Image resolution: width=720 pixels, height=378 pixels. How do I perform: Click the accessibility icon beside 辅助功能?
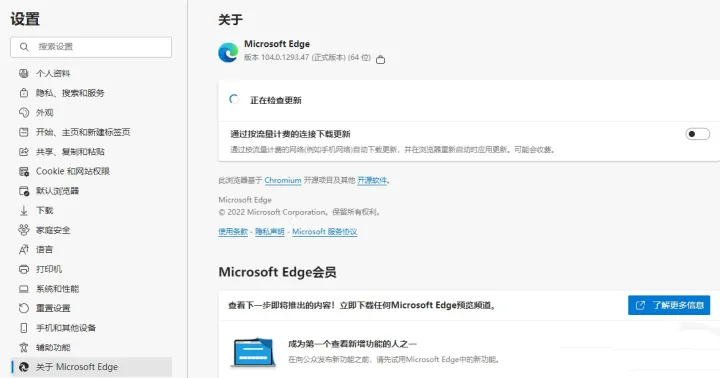[x=24, y=347]
